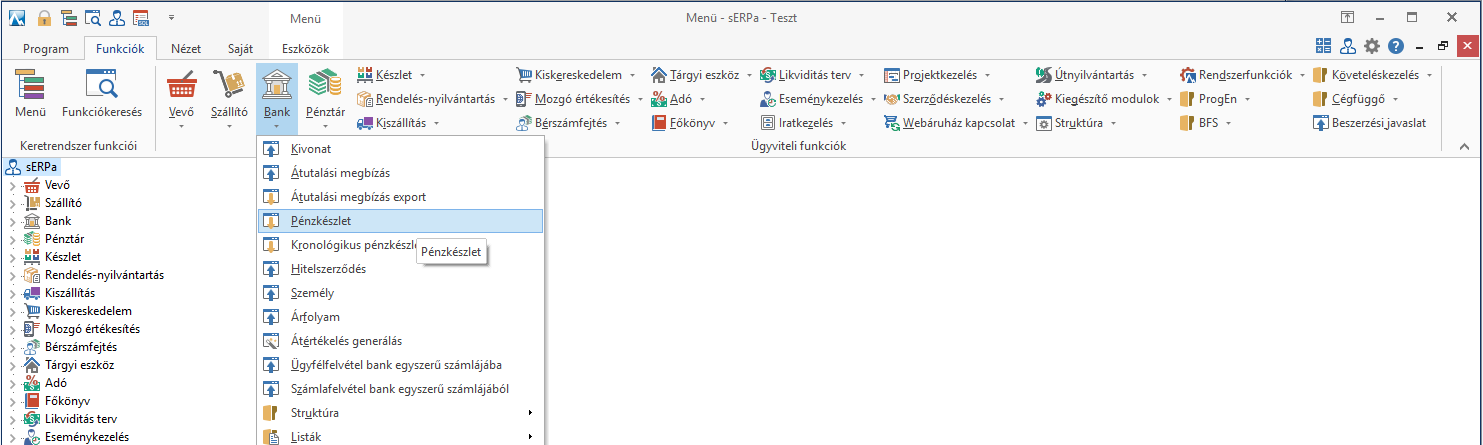The width and height of the screenshot is (1483, 445).
Task: Switch to the Saját tab
Action: point(241,48)
